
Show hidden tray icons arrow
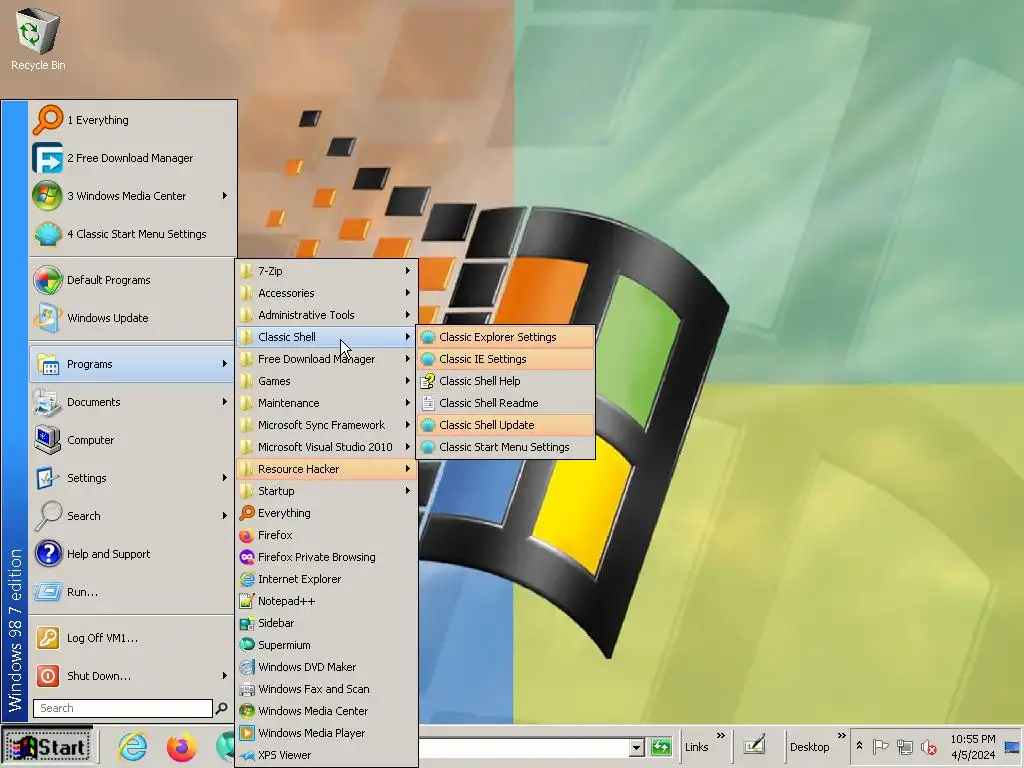[x=859, y=746]
